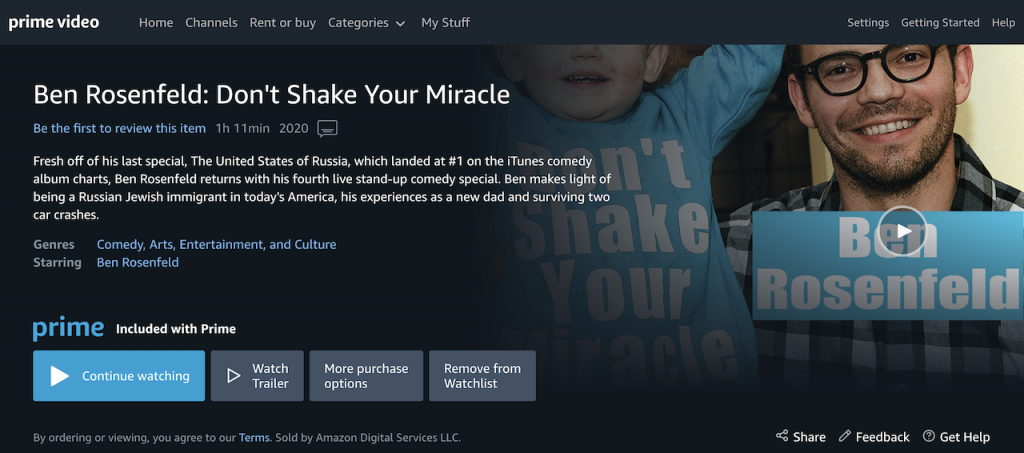Click More purchase options button
This screenshot has height=453, width=1024.
[366, 376]
